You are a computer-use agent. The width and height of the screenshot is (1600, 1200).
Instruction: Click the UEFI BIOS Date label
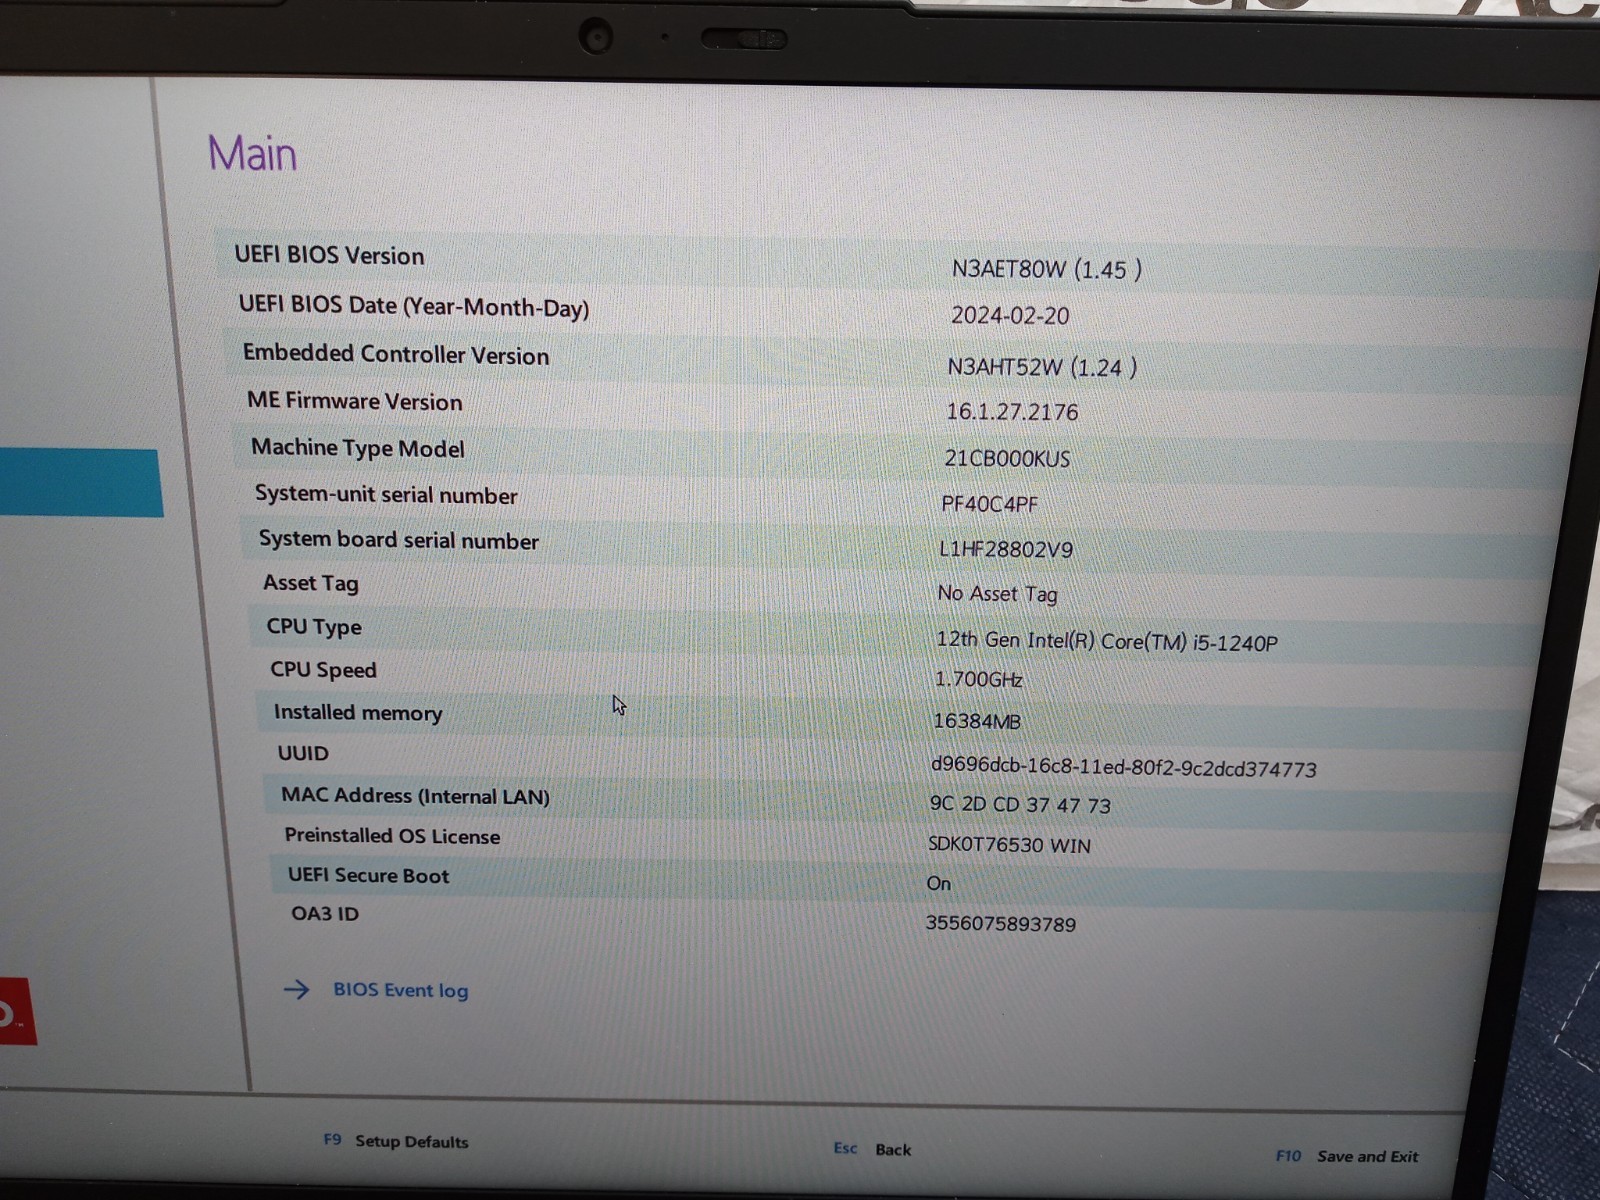point(414,306)
